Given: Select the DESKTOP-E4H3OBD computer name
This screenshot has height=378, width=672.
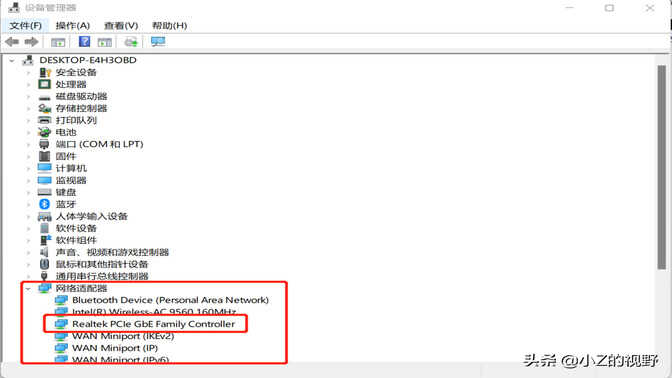Looking at the screenshot, I should tap(88, 60).
